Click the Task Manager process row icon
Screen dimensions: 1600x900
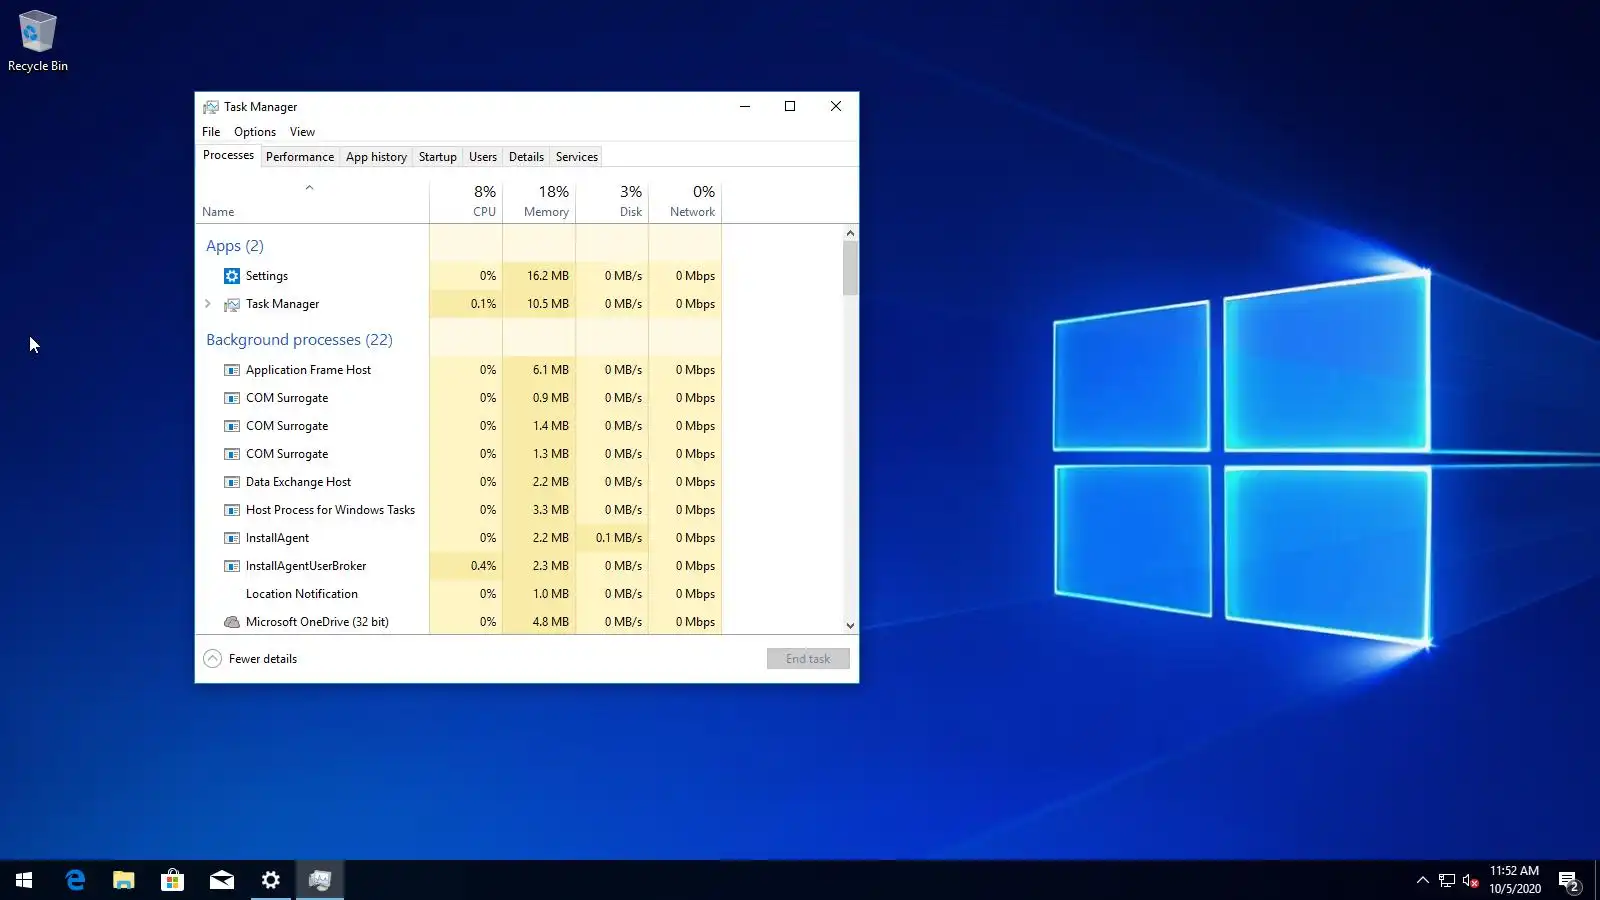tap(232, 304)
